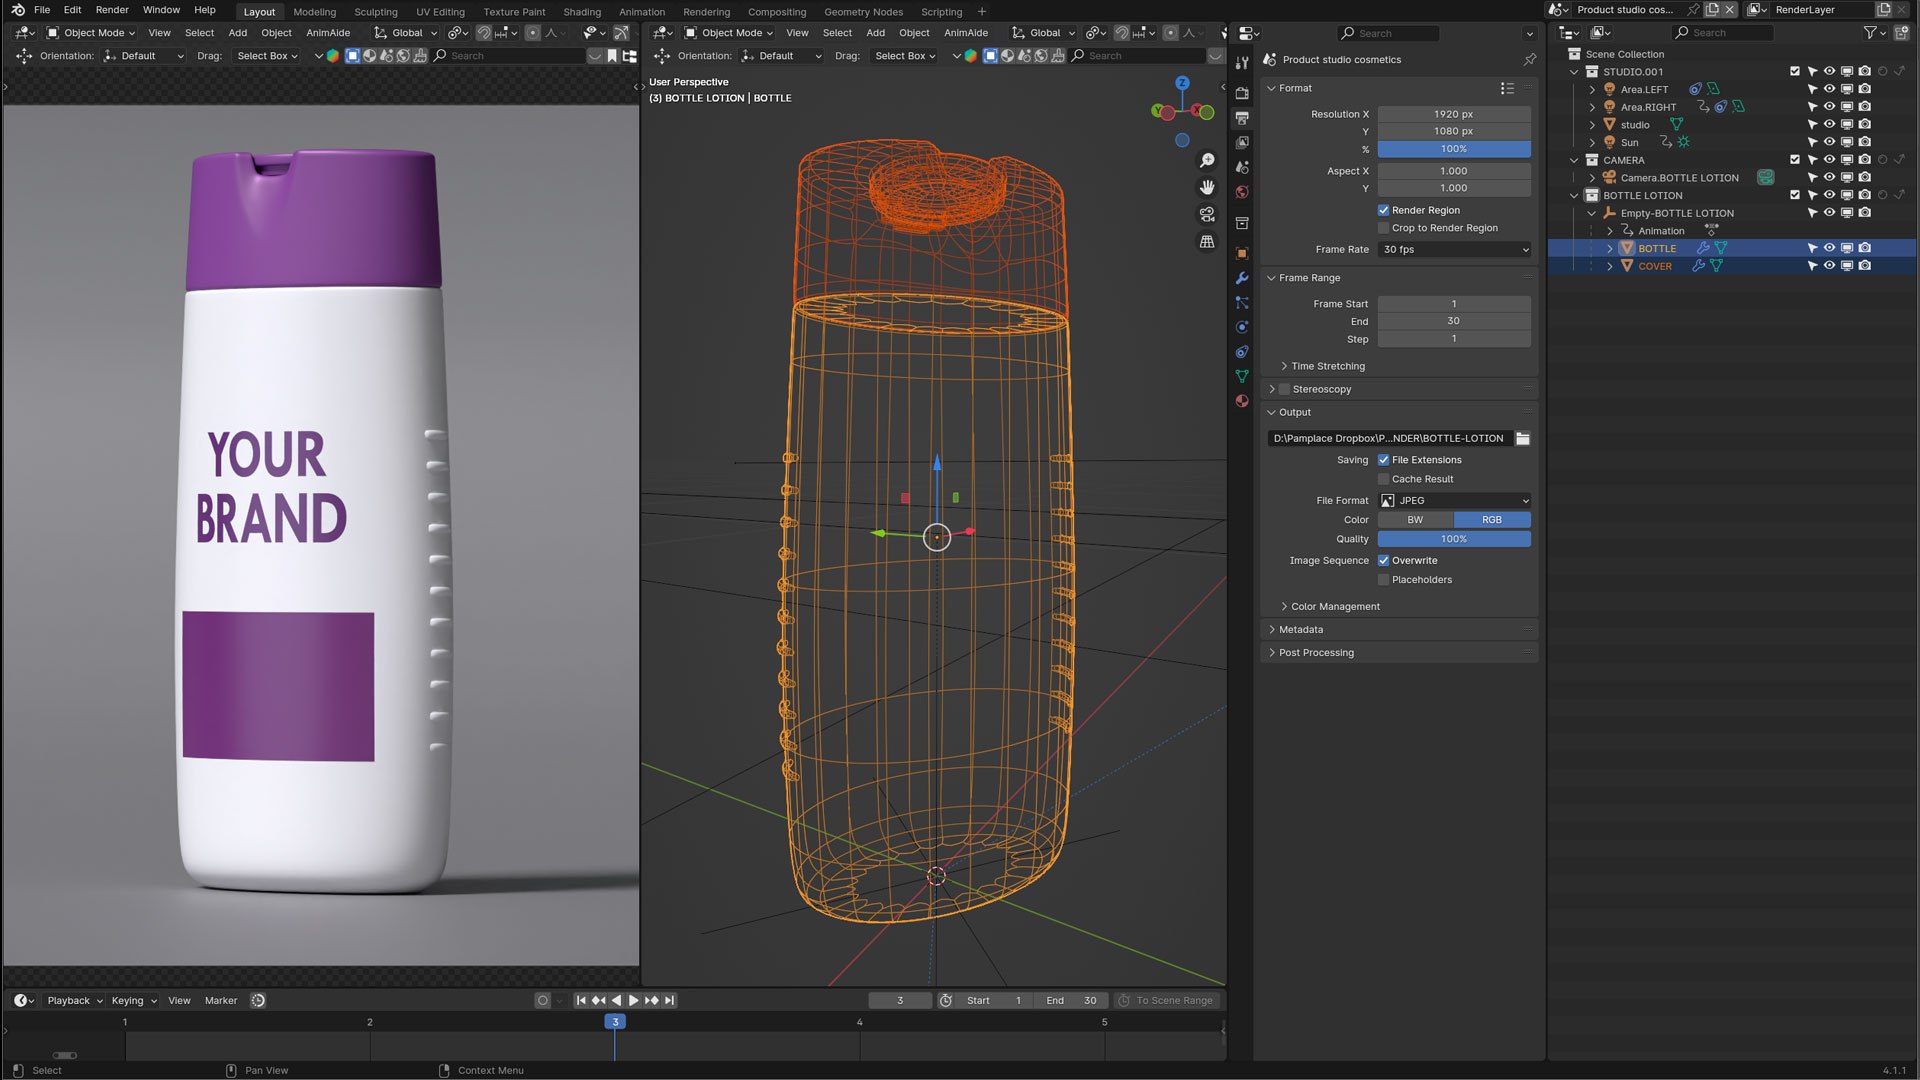The image size is (1920, 1080).
Task: Select the BW color mode button
Action: [x=1415, y=520]
